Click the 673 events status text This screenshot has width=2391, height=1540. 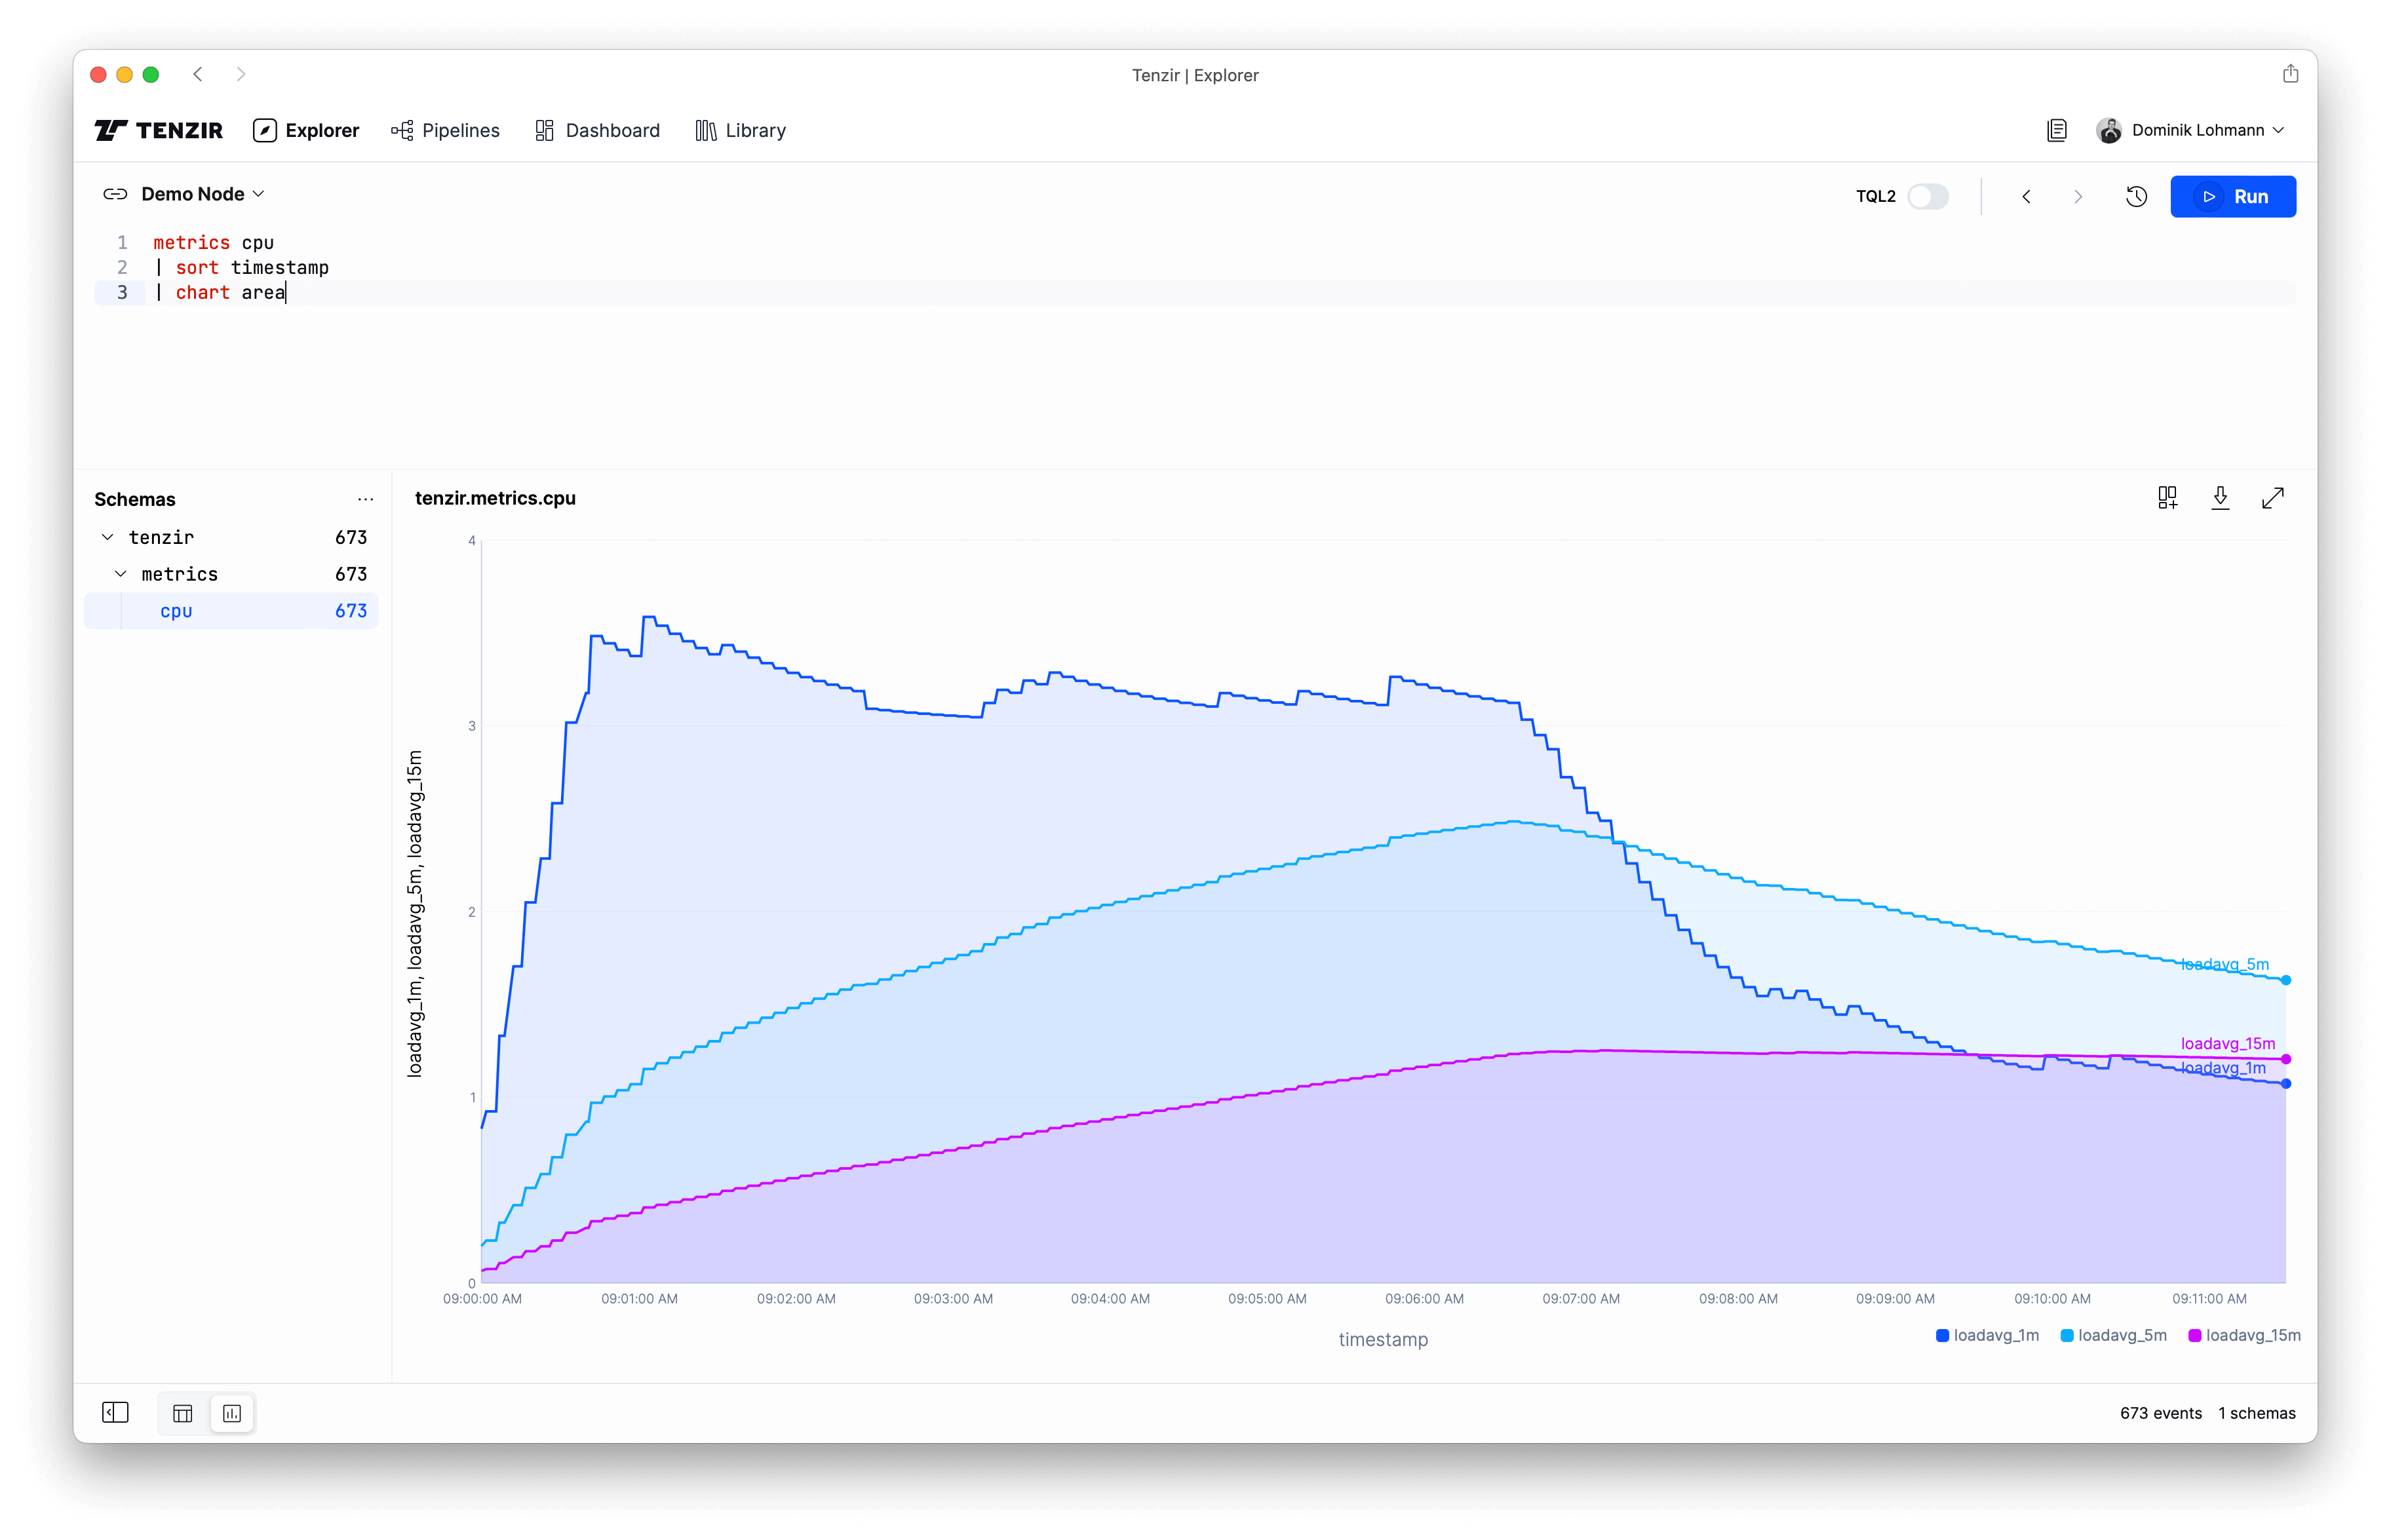coord(2160,1413)
